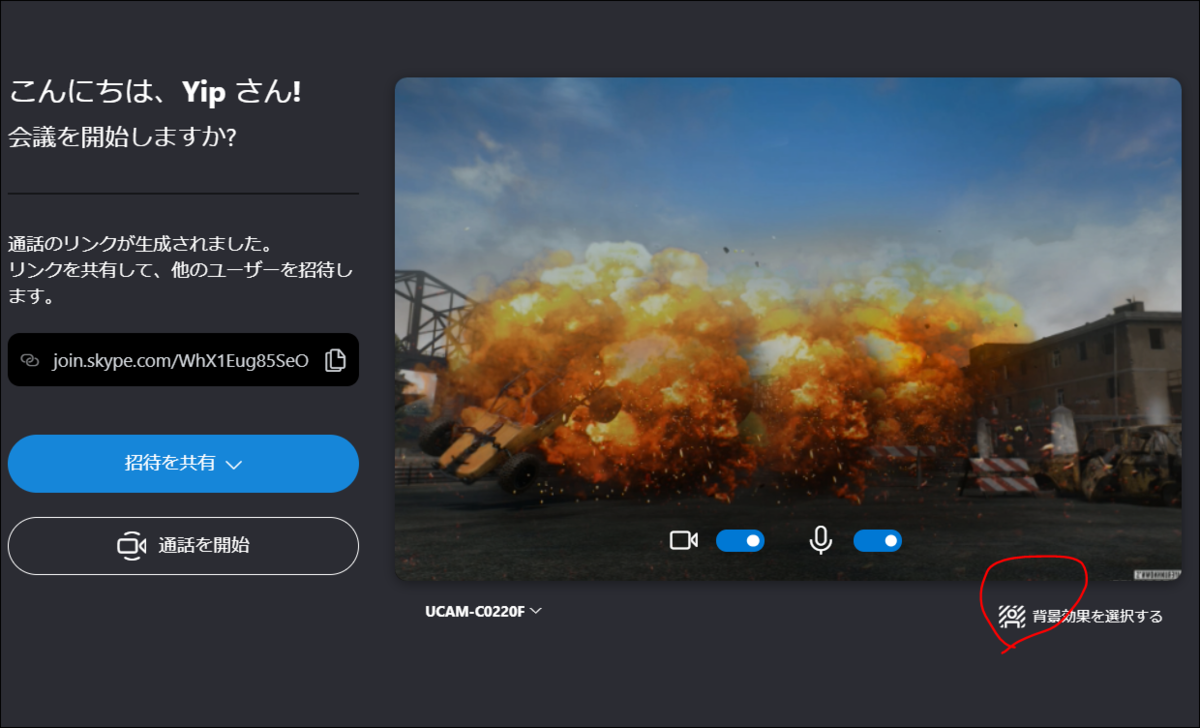Click the camera preview video area
Screen dimensions: 1200x728
click(788, 329)
